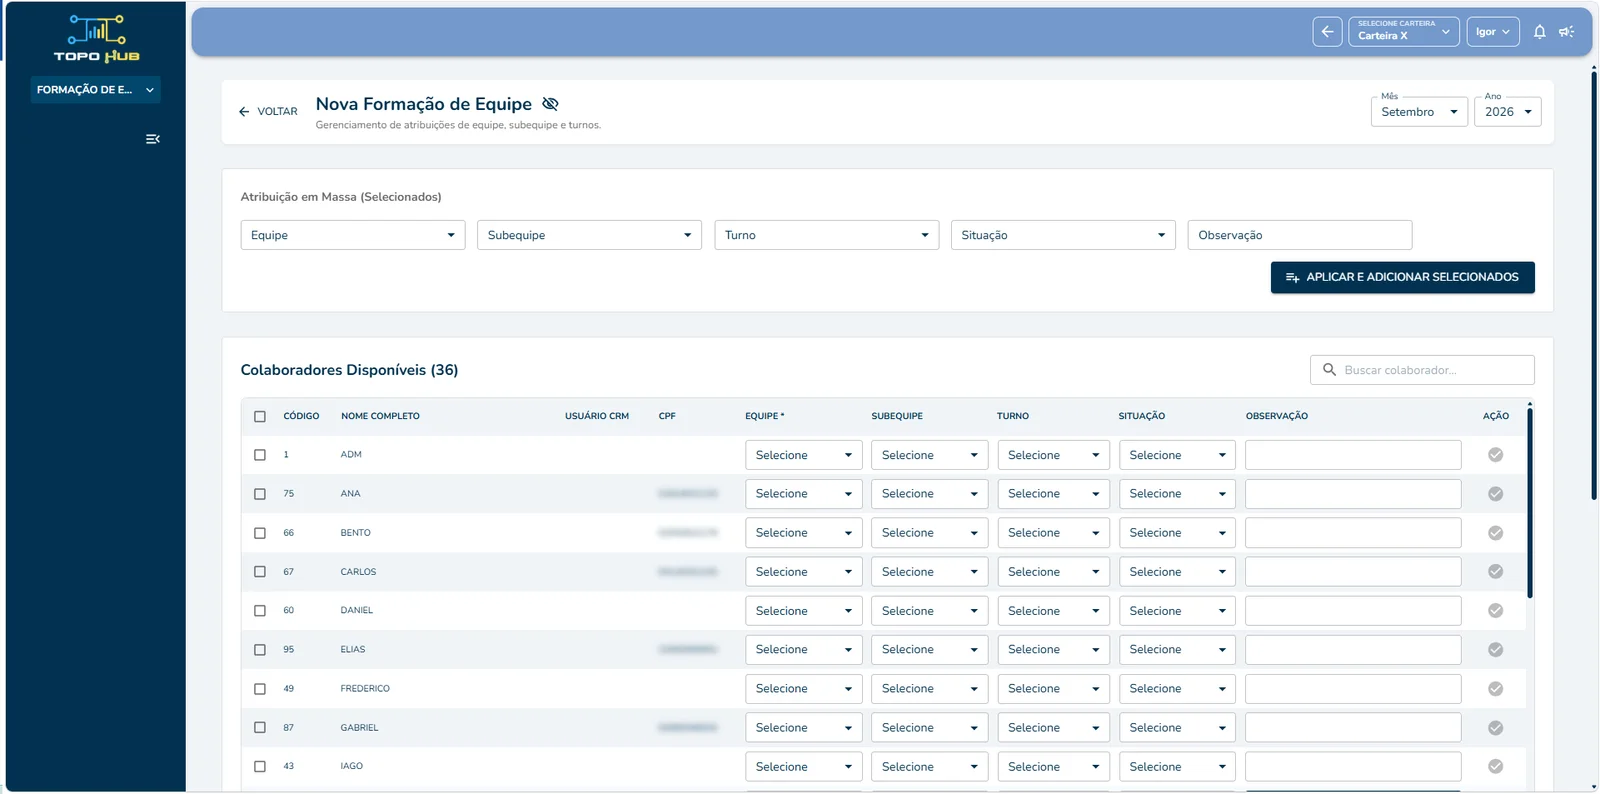Collapse the sidebar menu icon

pyautogui.click(x=153, y=139)
